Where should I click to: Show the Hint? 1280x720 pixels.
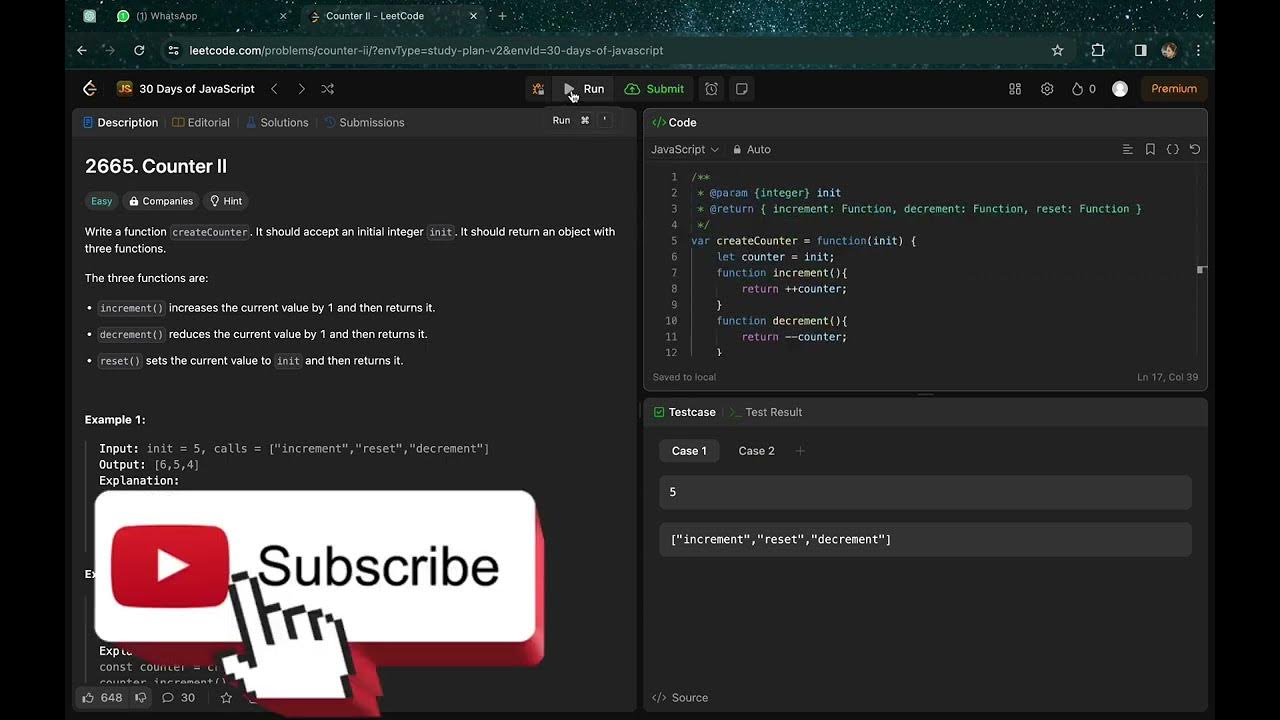[x=226, y=201]
